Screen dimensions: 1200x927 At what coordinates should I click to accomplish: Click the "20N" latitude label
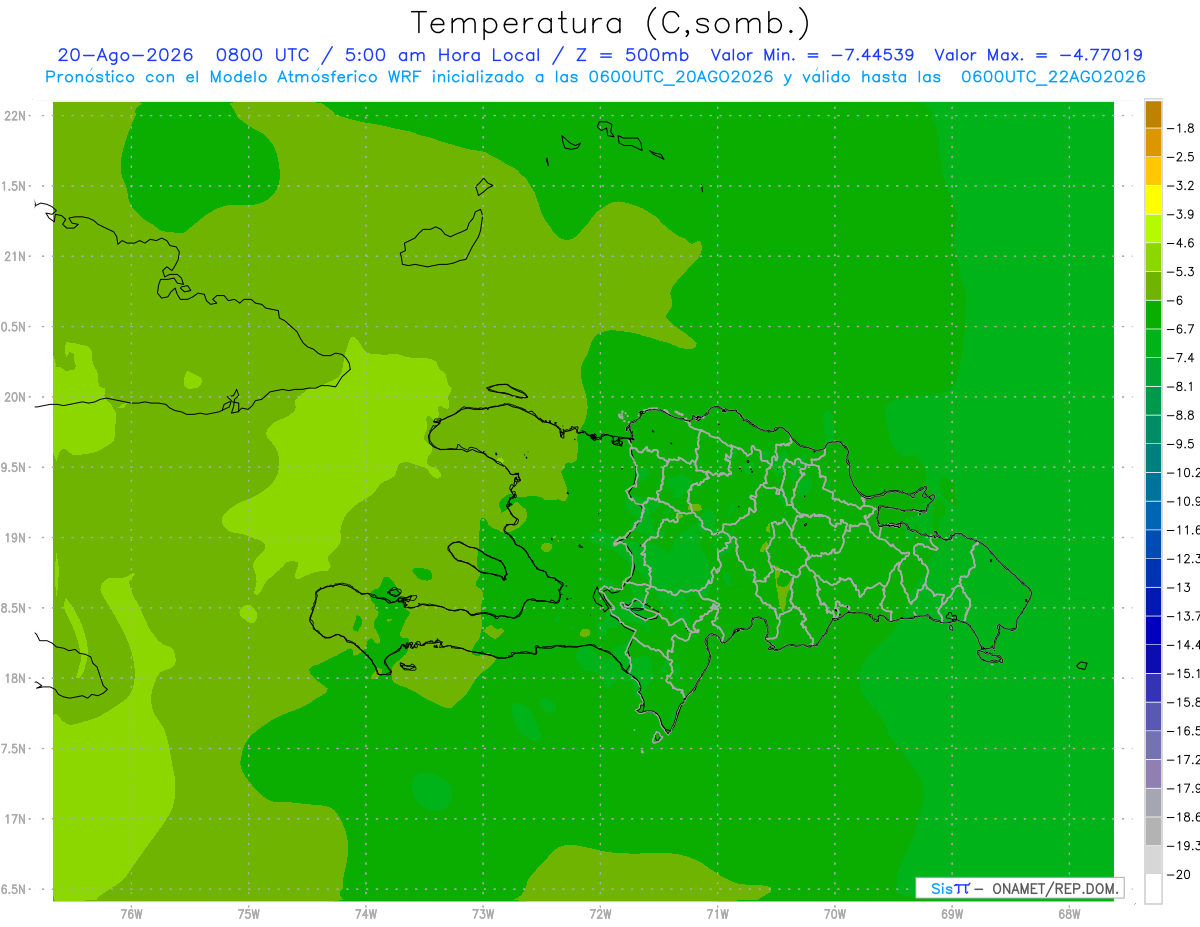point(14,397)
